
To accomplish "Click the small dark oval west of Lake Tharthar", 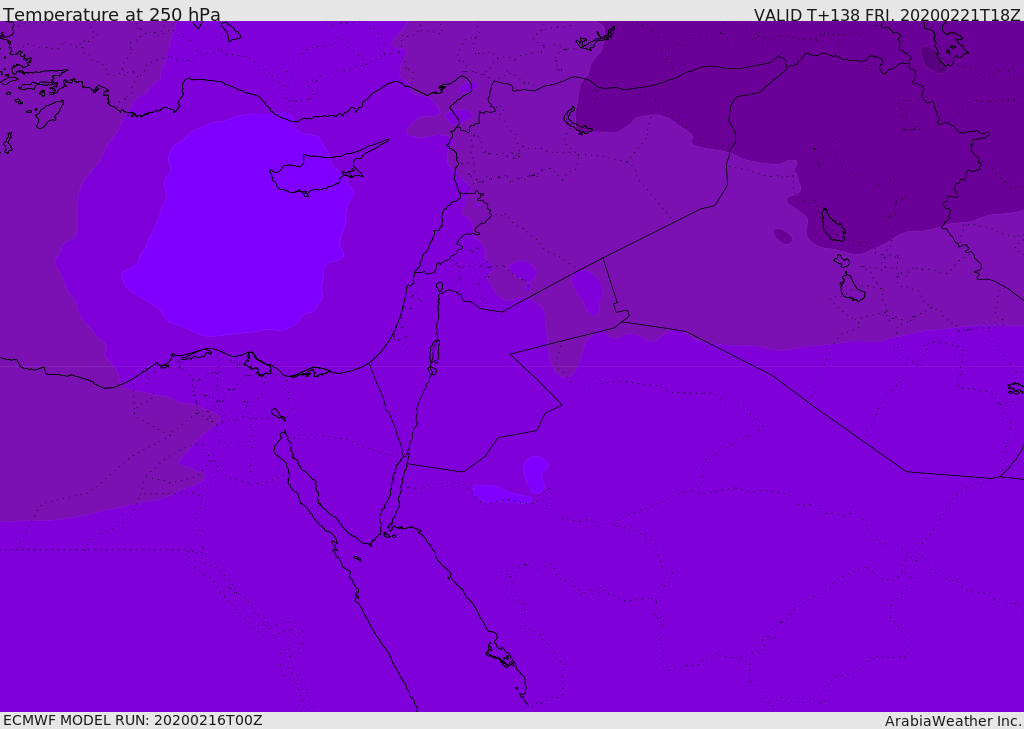I will pyautogui.click(x=782, y=236).
